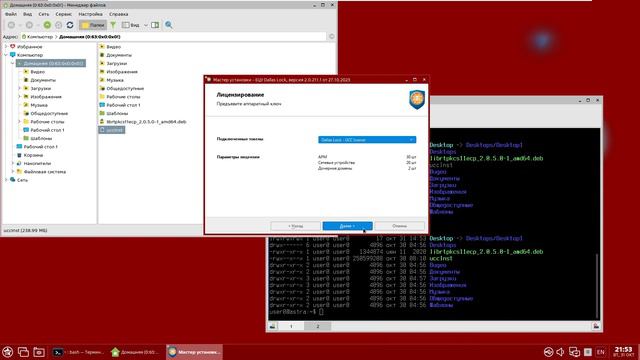Click the Назад button in installer wizard

[x=296, y=226]
